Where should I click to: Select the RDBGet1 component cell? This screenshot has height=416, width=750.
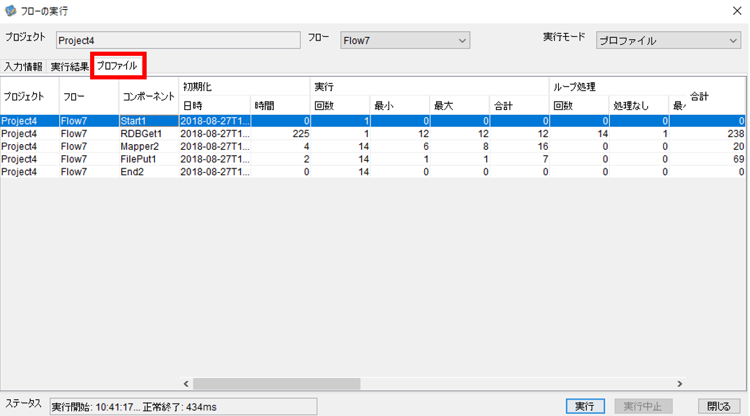149,134
